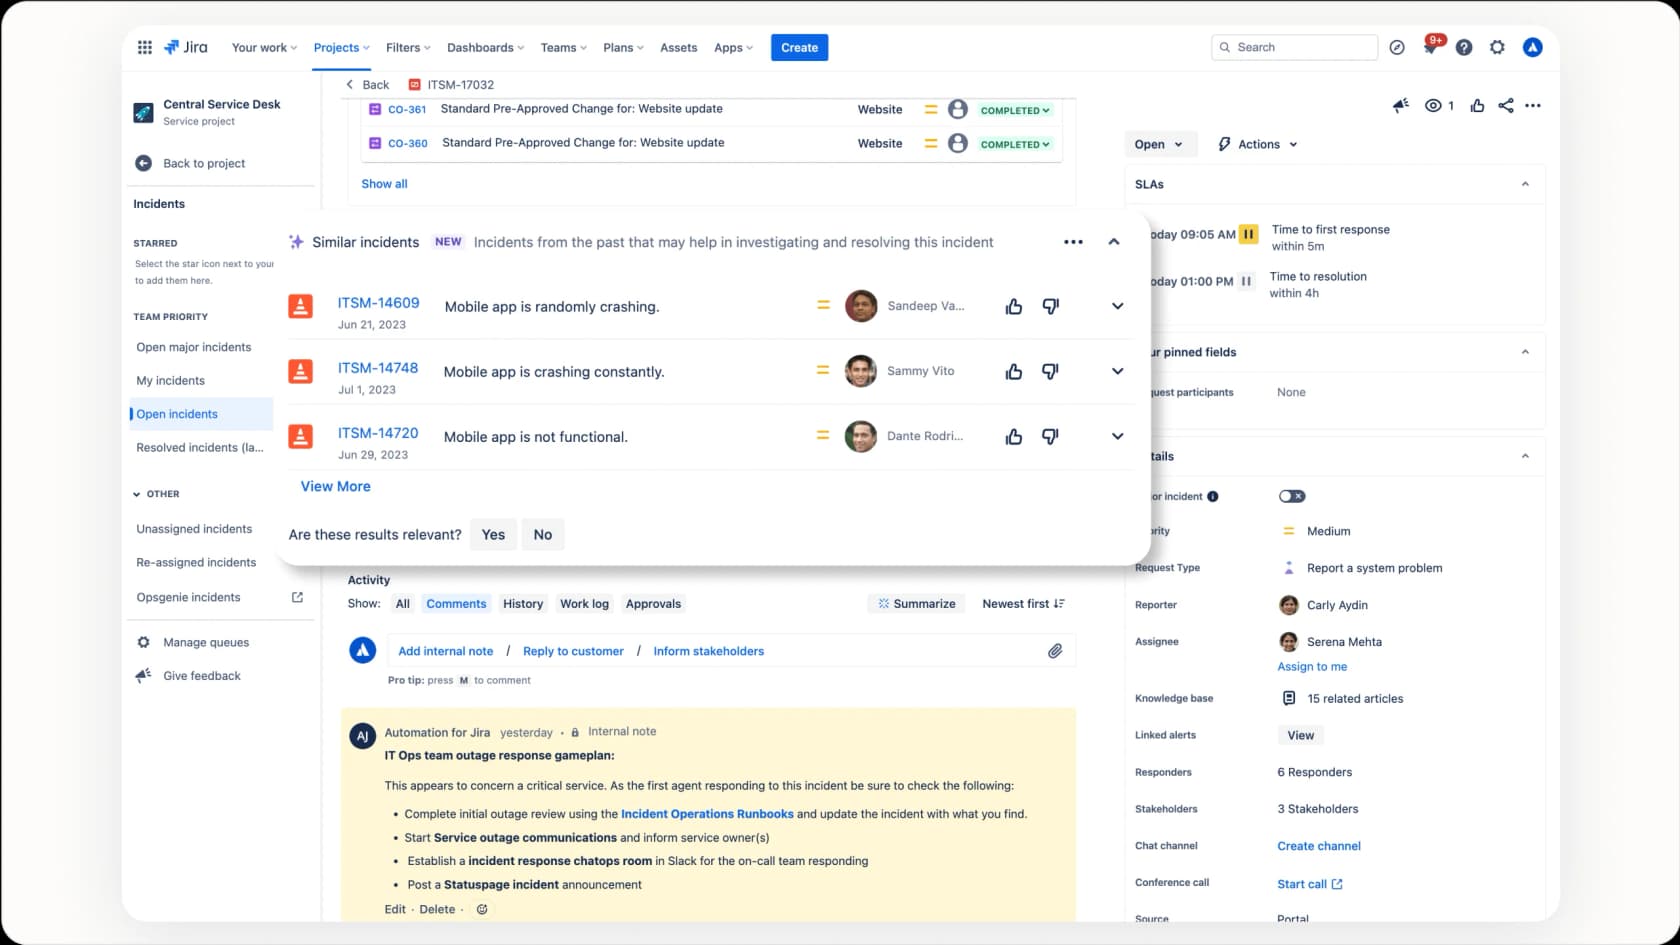The height and width of the screenshot is (945, 1680).
Task: Pause icon for Time to first response SLA
Action: (x=1248, y=234)
